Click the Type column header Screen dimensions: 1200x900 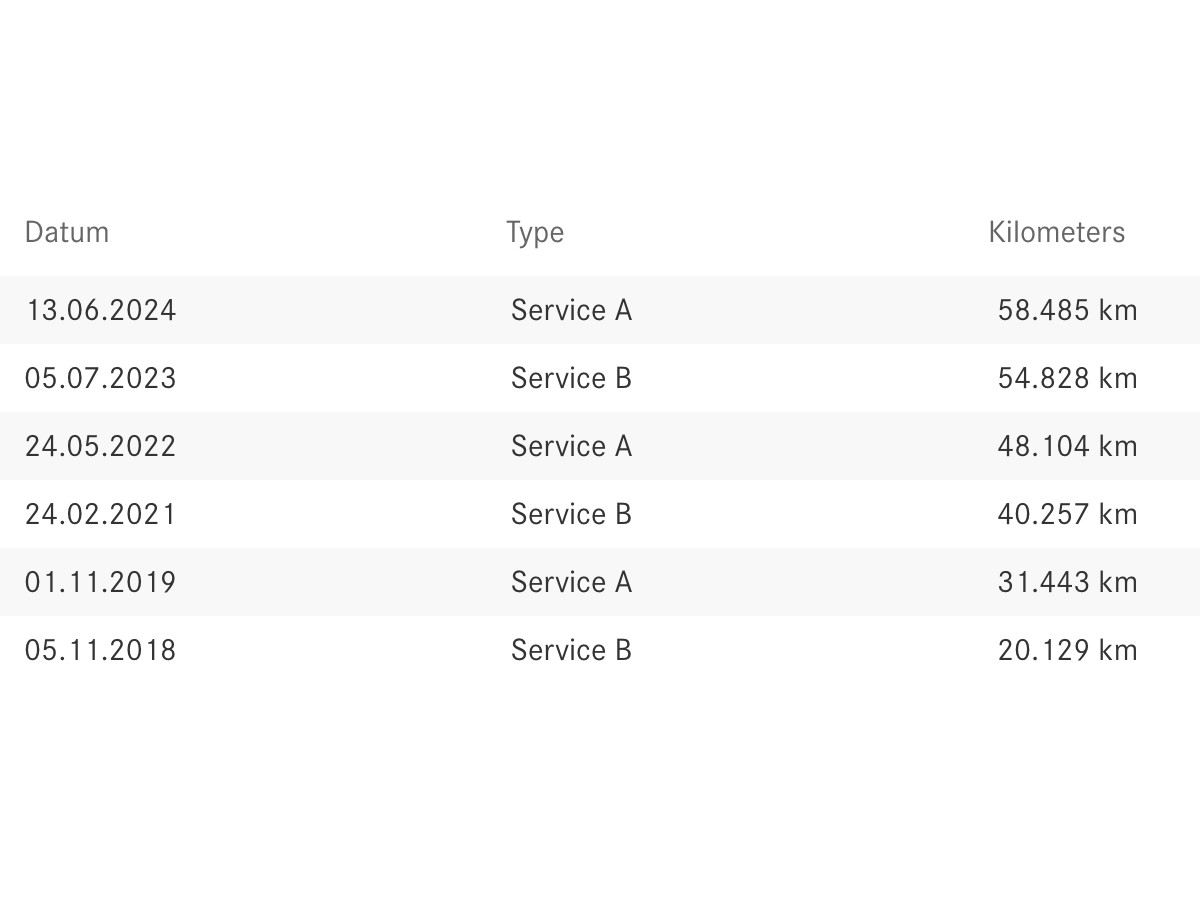point(535,232)
